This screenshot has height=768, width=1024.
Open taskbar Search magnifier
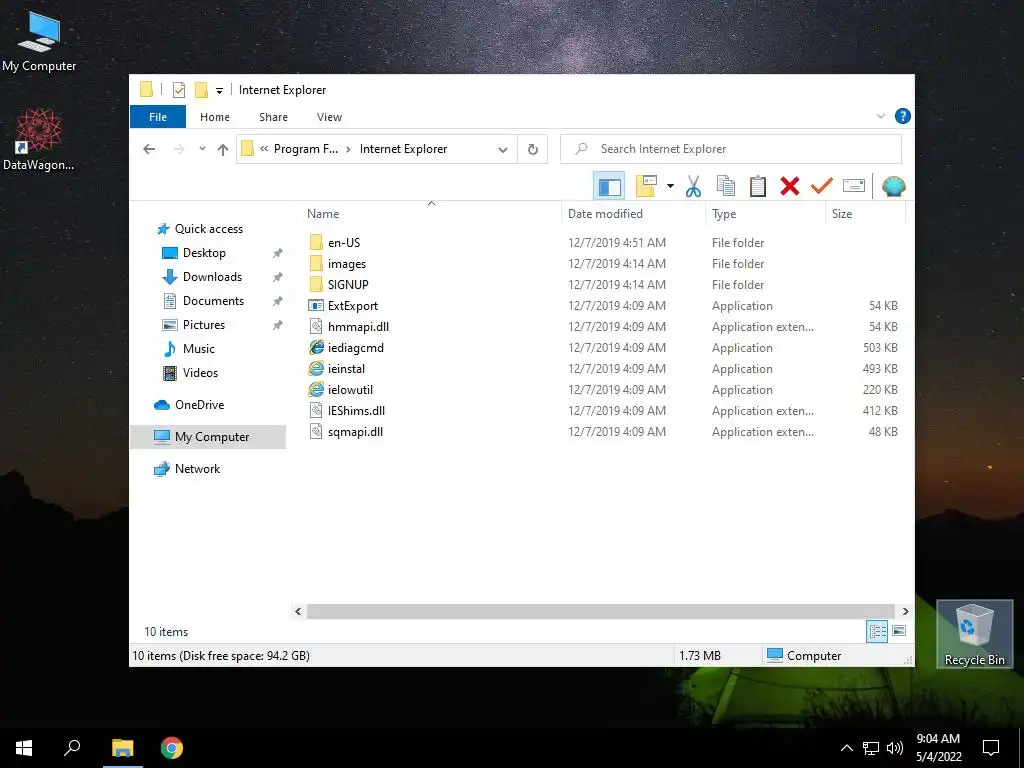pos(72,748)
